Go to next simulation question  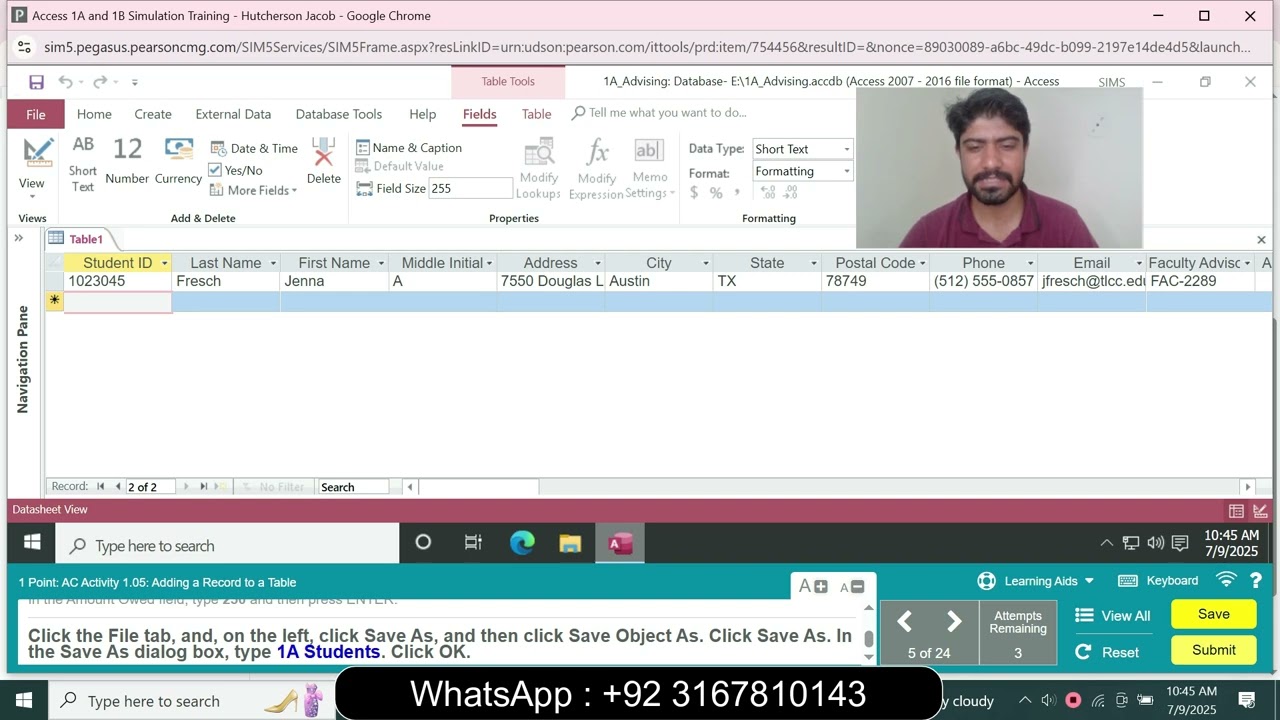click(954, 622)
